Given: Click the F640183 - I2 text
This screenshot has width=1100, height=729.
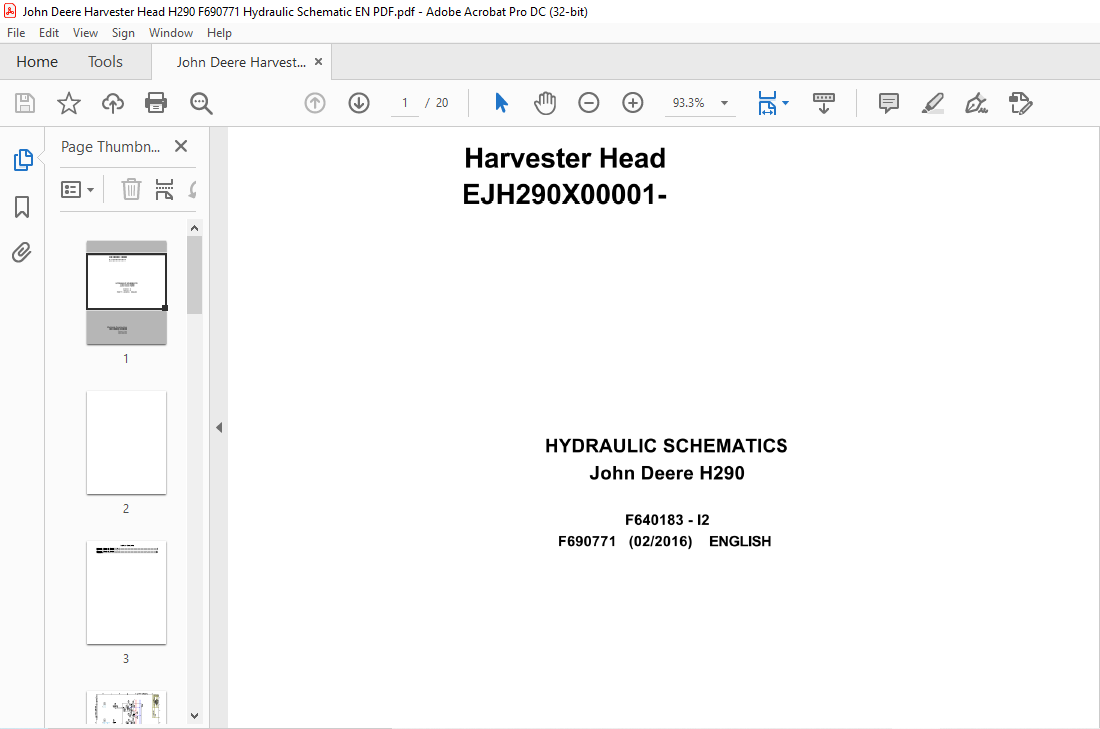Looking at the screenshot, I should [667, 520].
